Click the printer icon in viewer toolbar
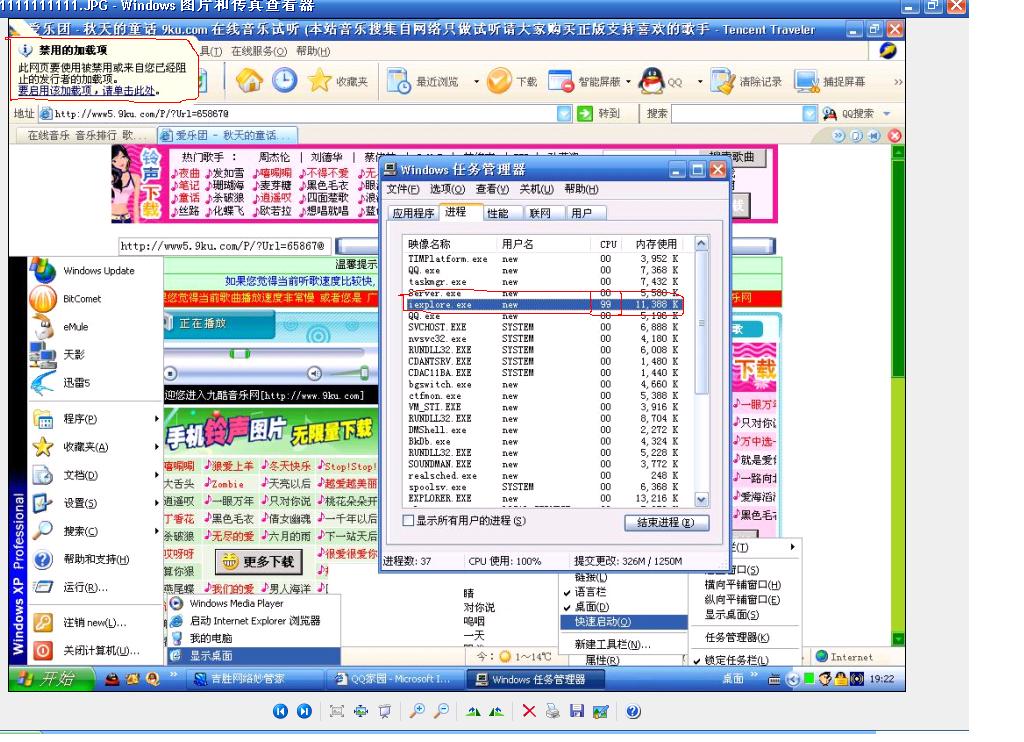This screenshot has width=1024, height=742. [552, 711]
